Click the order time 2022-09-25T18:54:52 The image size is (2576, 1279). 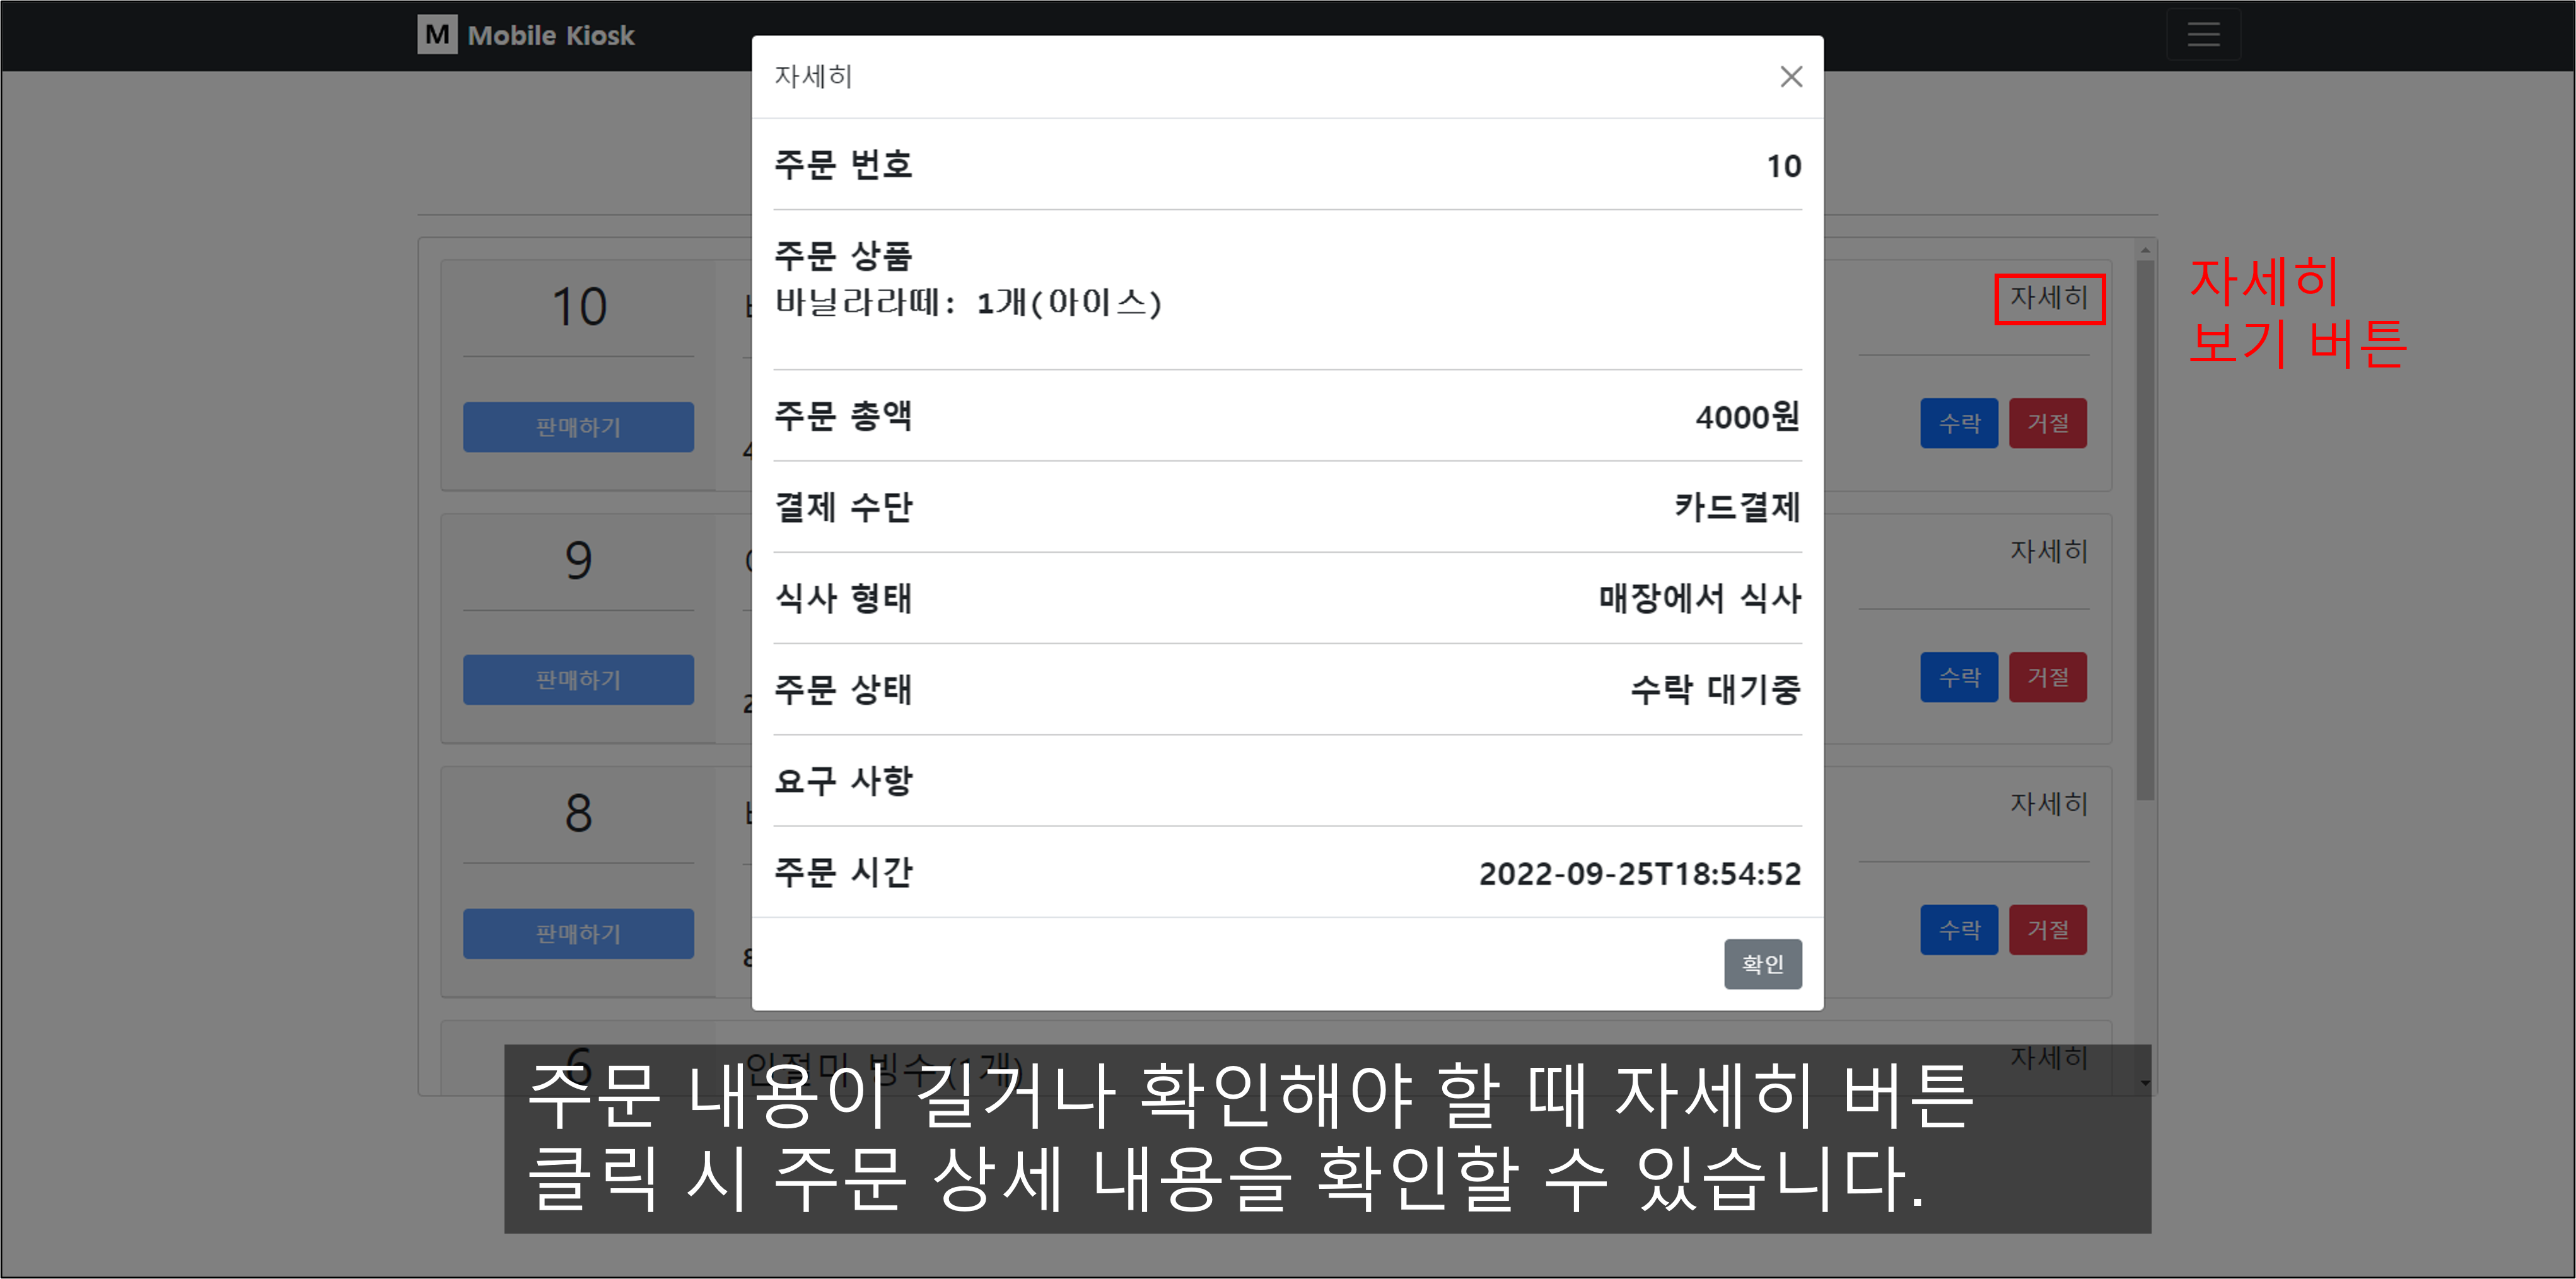[1640, 874]
